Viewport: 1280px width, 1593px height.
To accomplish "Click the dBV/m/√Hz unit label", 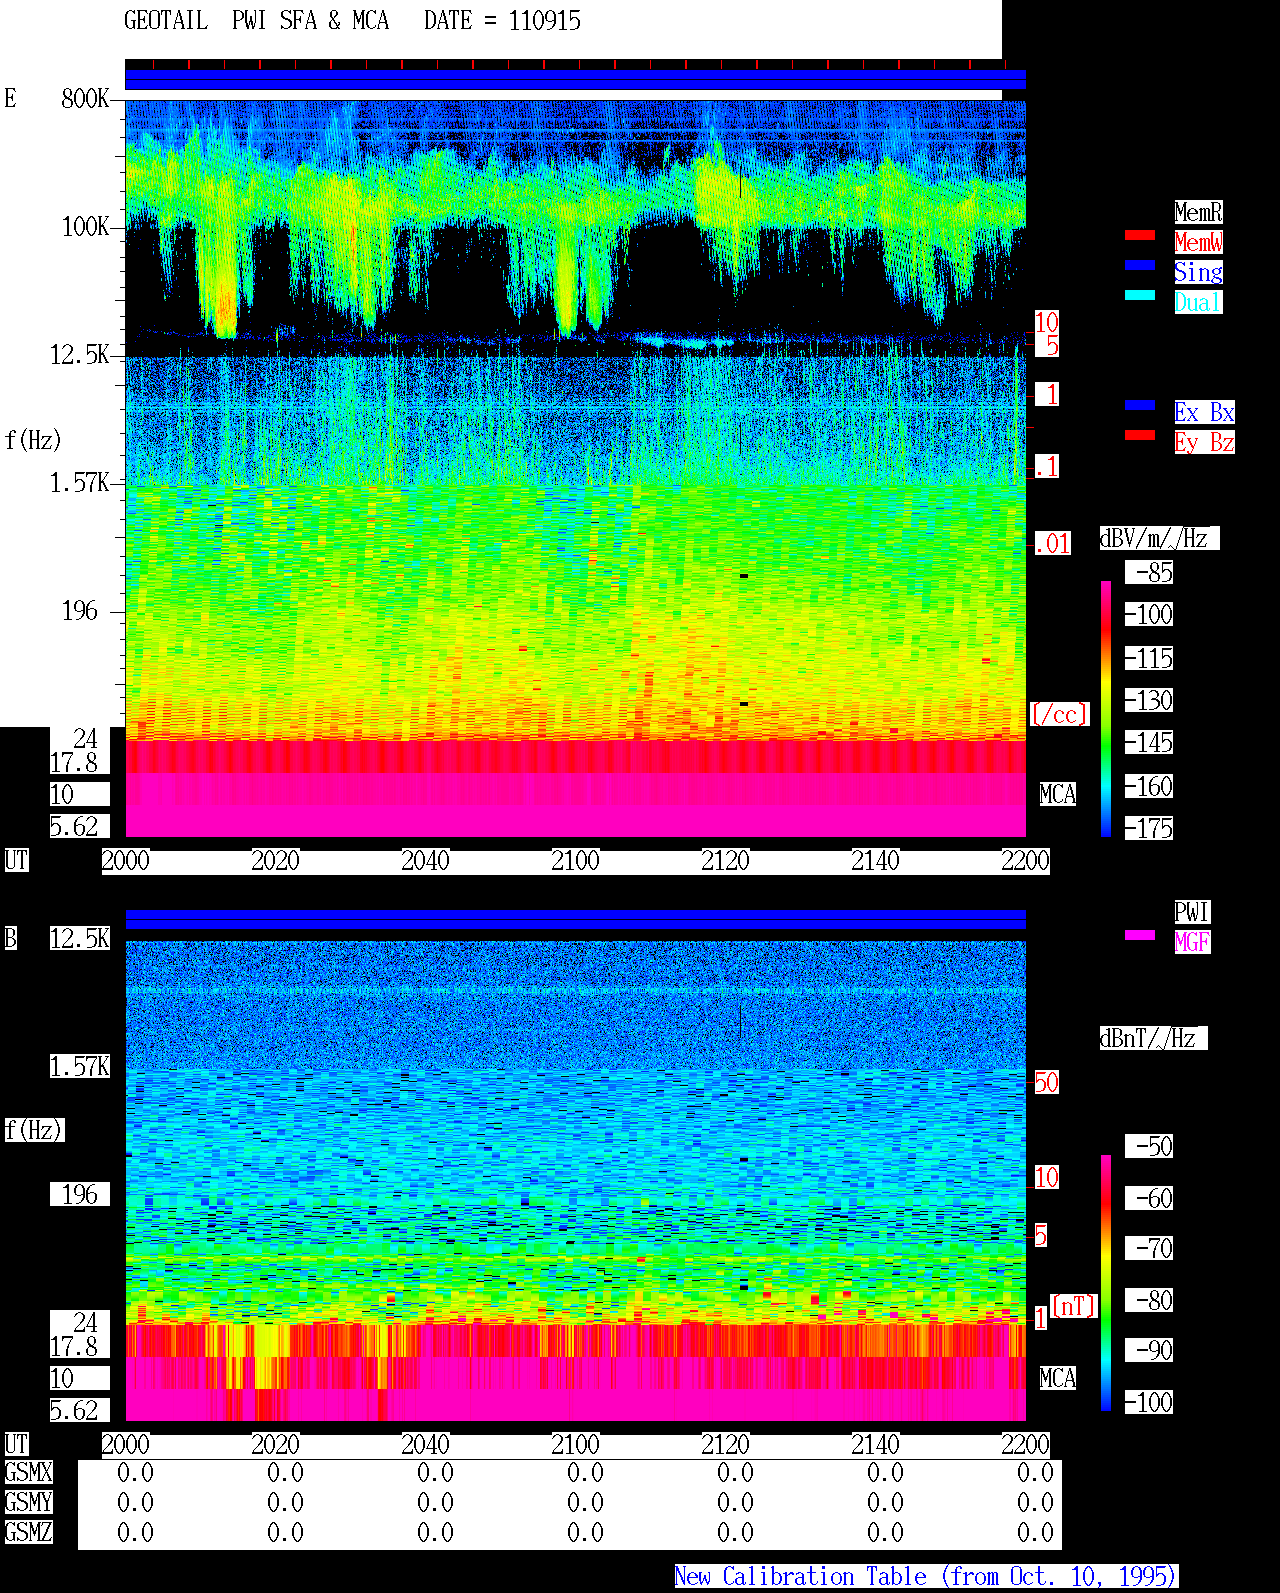I will [x=1159, y=538].
